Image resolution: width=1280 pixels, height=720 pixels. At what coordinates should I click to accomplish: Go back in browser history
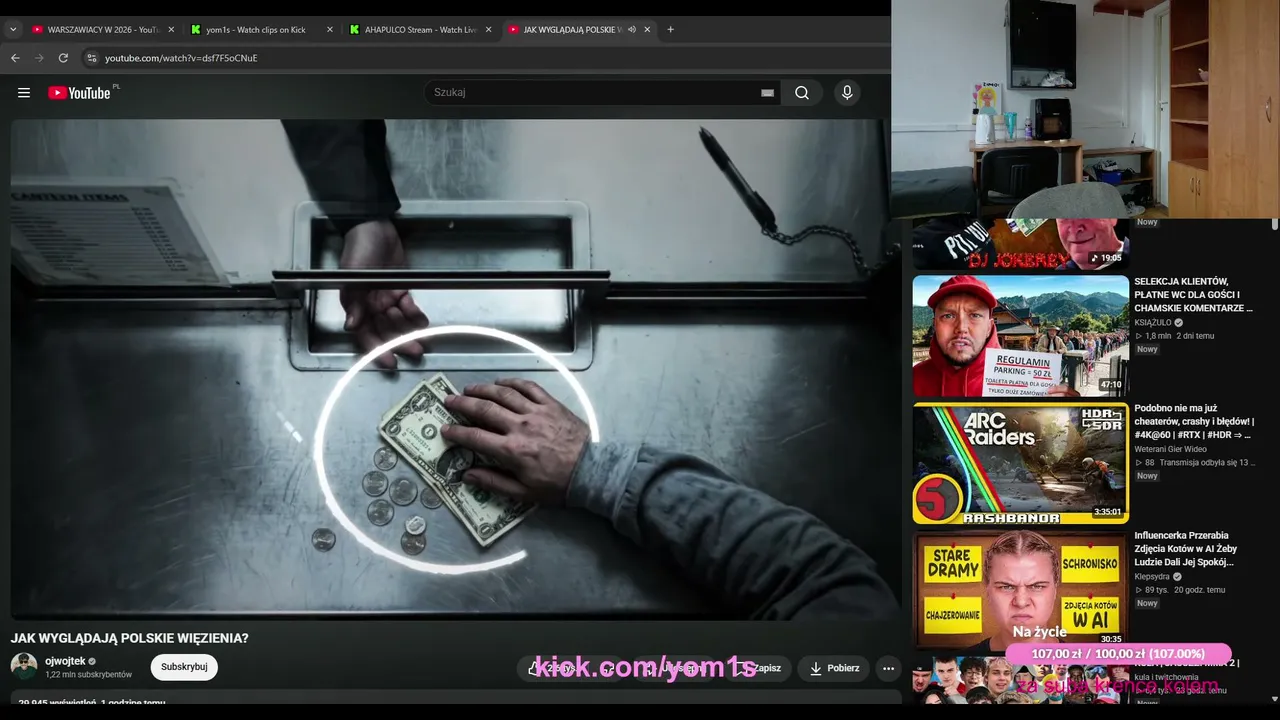15,58
